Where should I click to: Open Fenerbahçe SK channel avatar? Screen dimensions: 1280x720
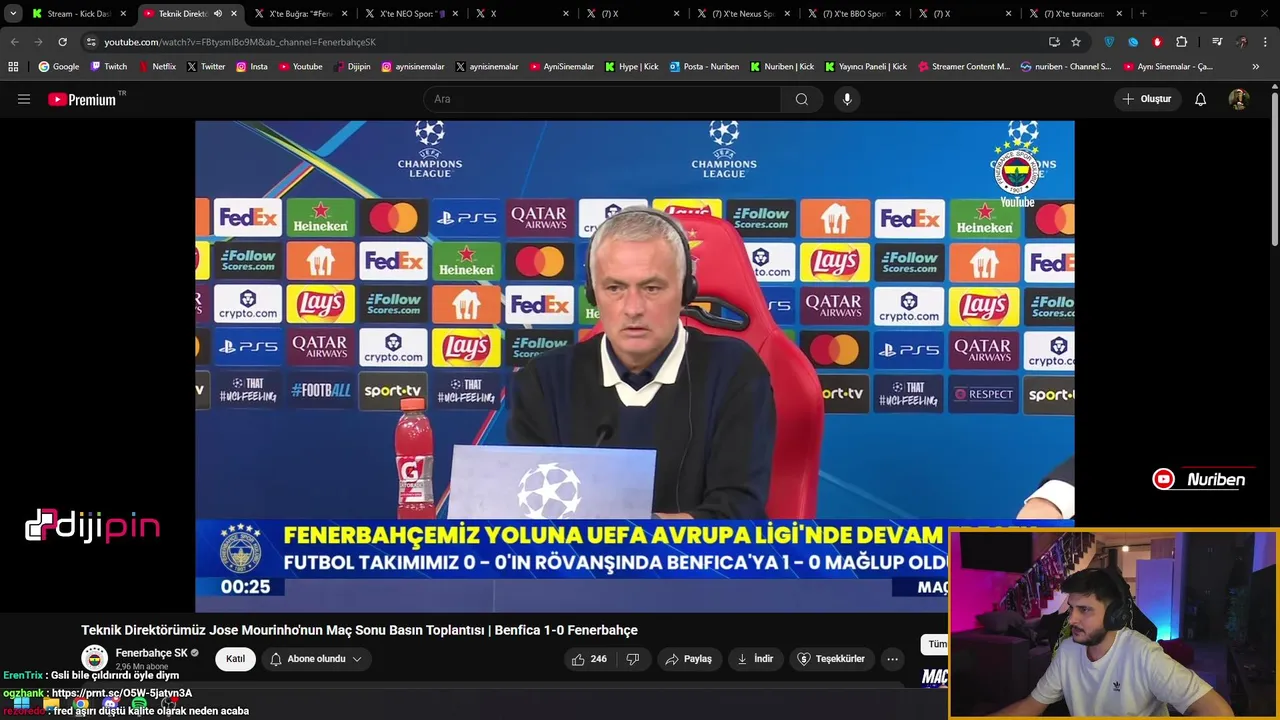pyautogui.click(x=95, y=659)
